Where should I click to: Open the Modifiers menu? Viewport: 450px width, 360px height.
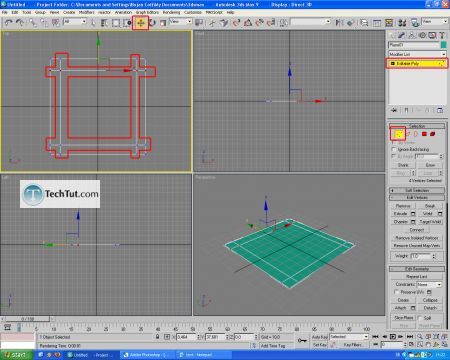click(x=87, y=12)
